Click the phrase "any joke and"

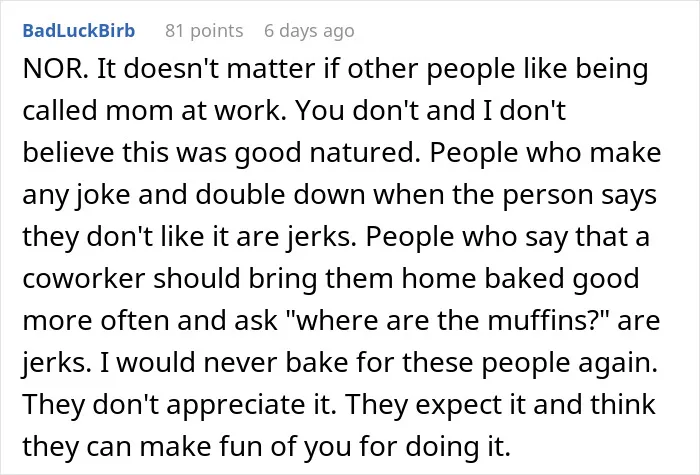click(x=104, y=195)
